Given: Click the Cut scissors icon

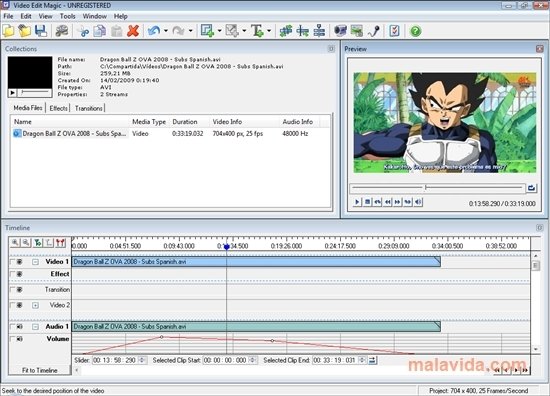Looking at the screenshot, I should point(84,31).
